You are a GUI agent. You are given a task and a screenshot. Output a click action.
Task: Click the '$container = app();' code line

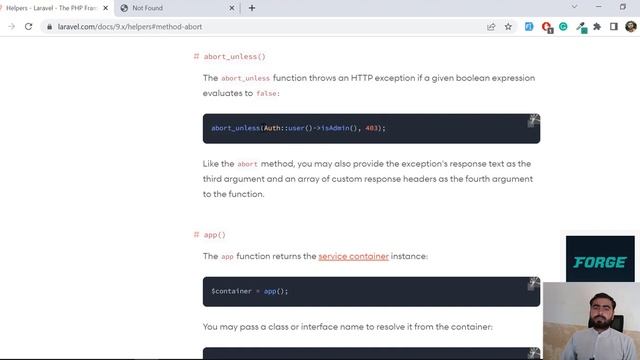pos(249,291)
